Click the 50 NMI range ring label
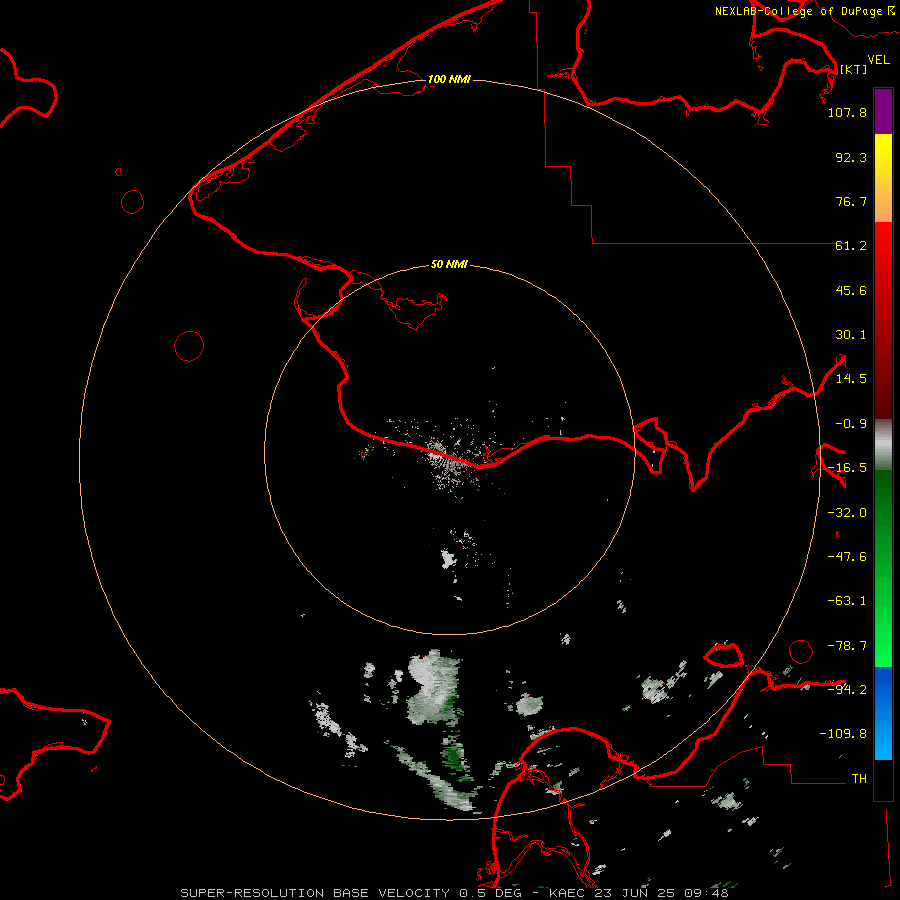Image resolution: width=900 pixels, height=900 pixels. [449, 264]
